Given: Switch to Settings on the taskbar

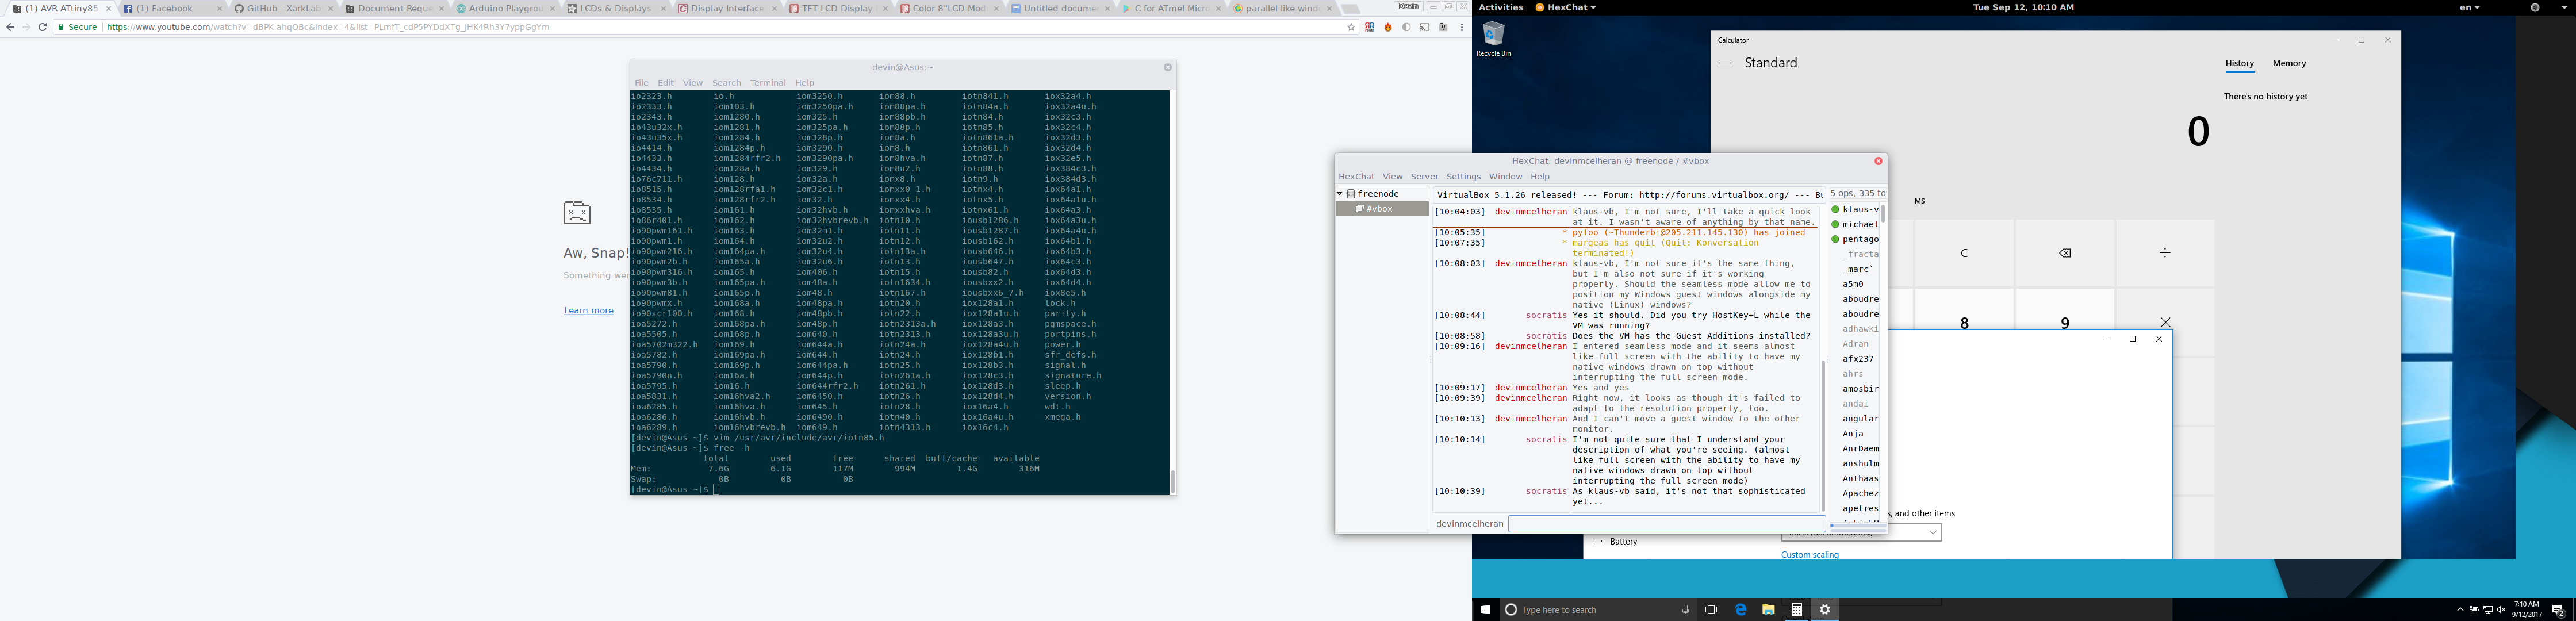Looking at the screenshot, I should pyautogui.click(x=1825, y=609).
